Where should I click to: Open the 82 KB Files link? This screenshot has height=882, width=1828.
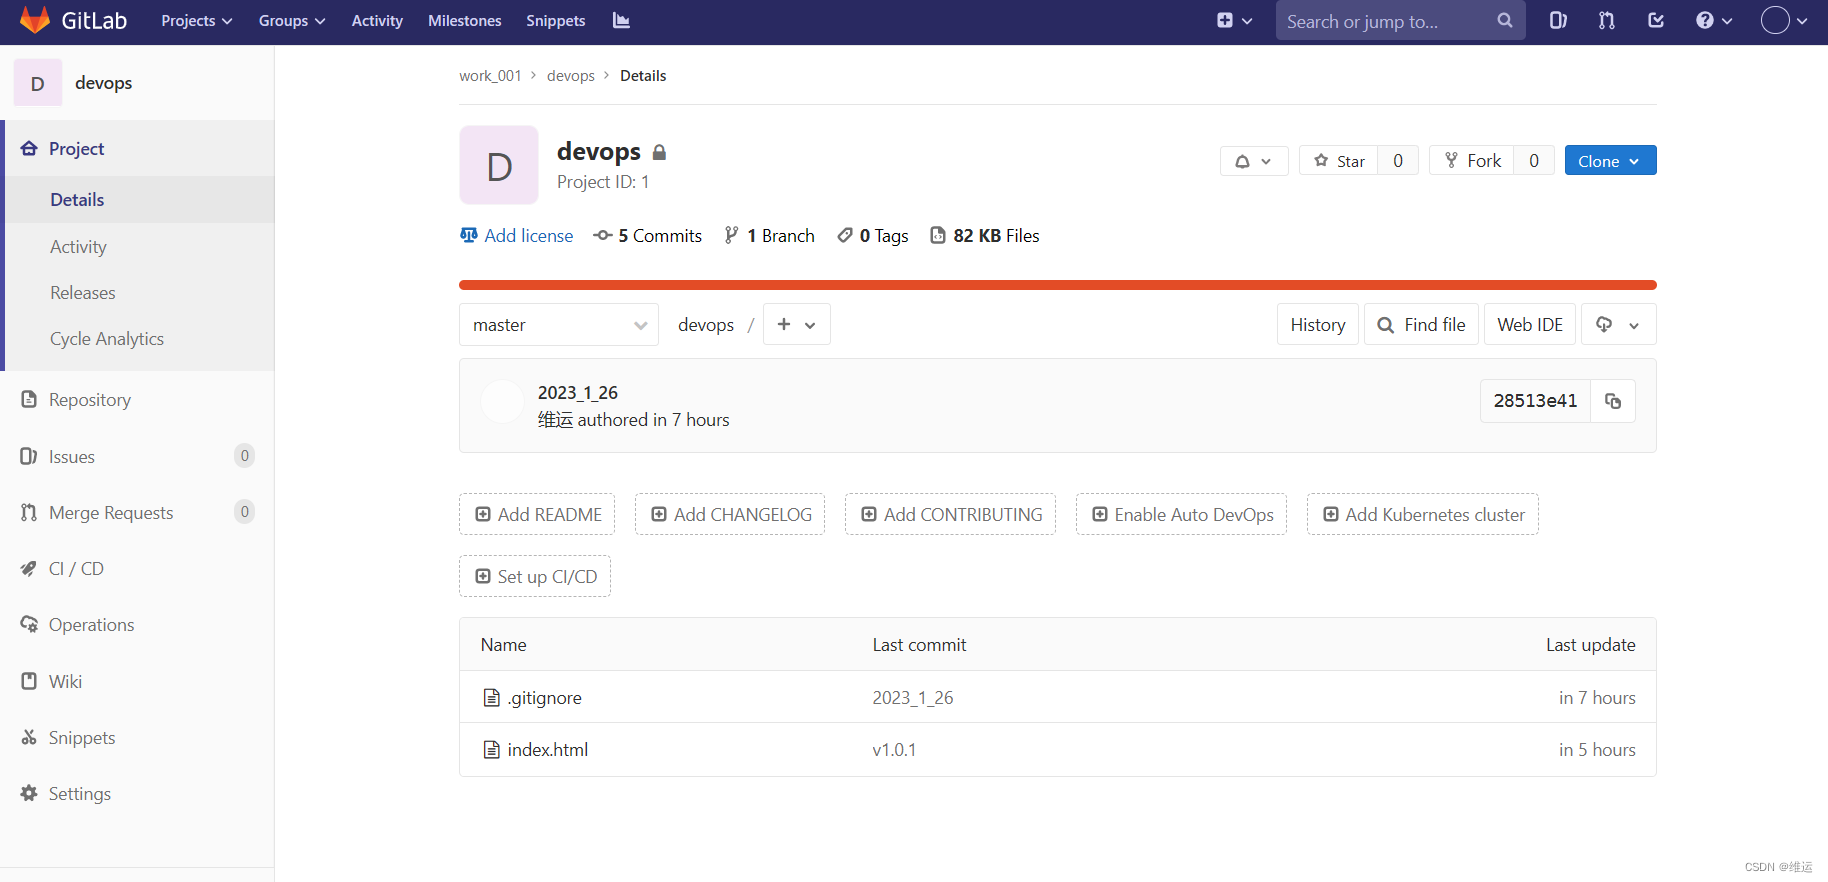point(985,236)
